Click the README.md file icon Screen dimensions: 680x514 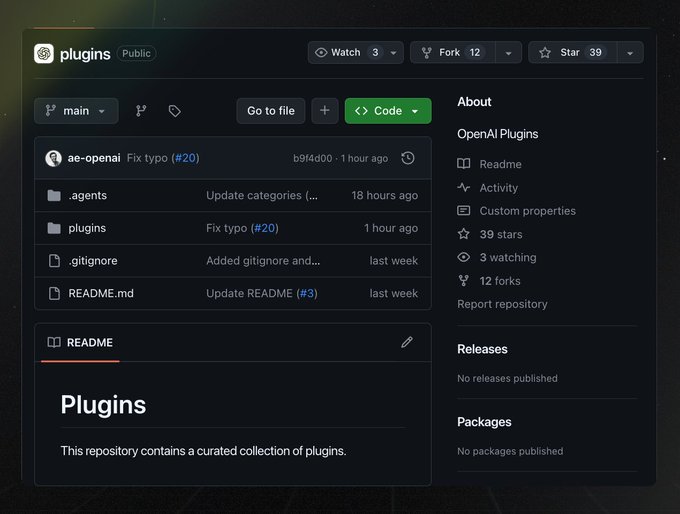(54, 294)
